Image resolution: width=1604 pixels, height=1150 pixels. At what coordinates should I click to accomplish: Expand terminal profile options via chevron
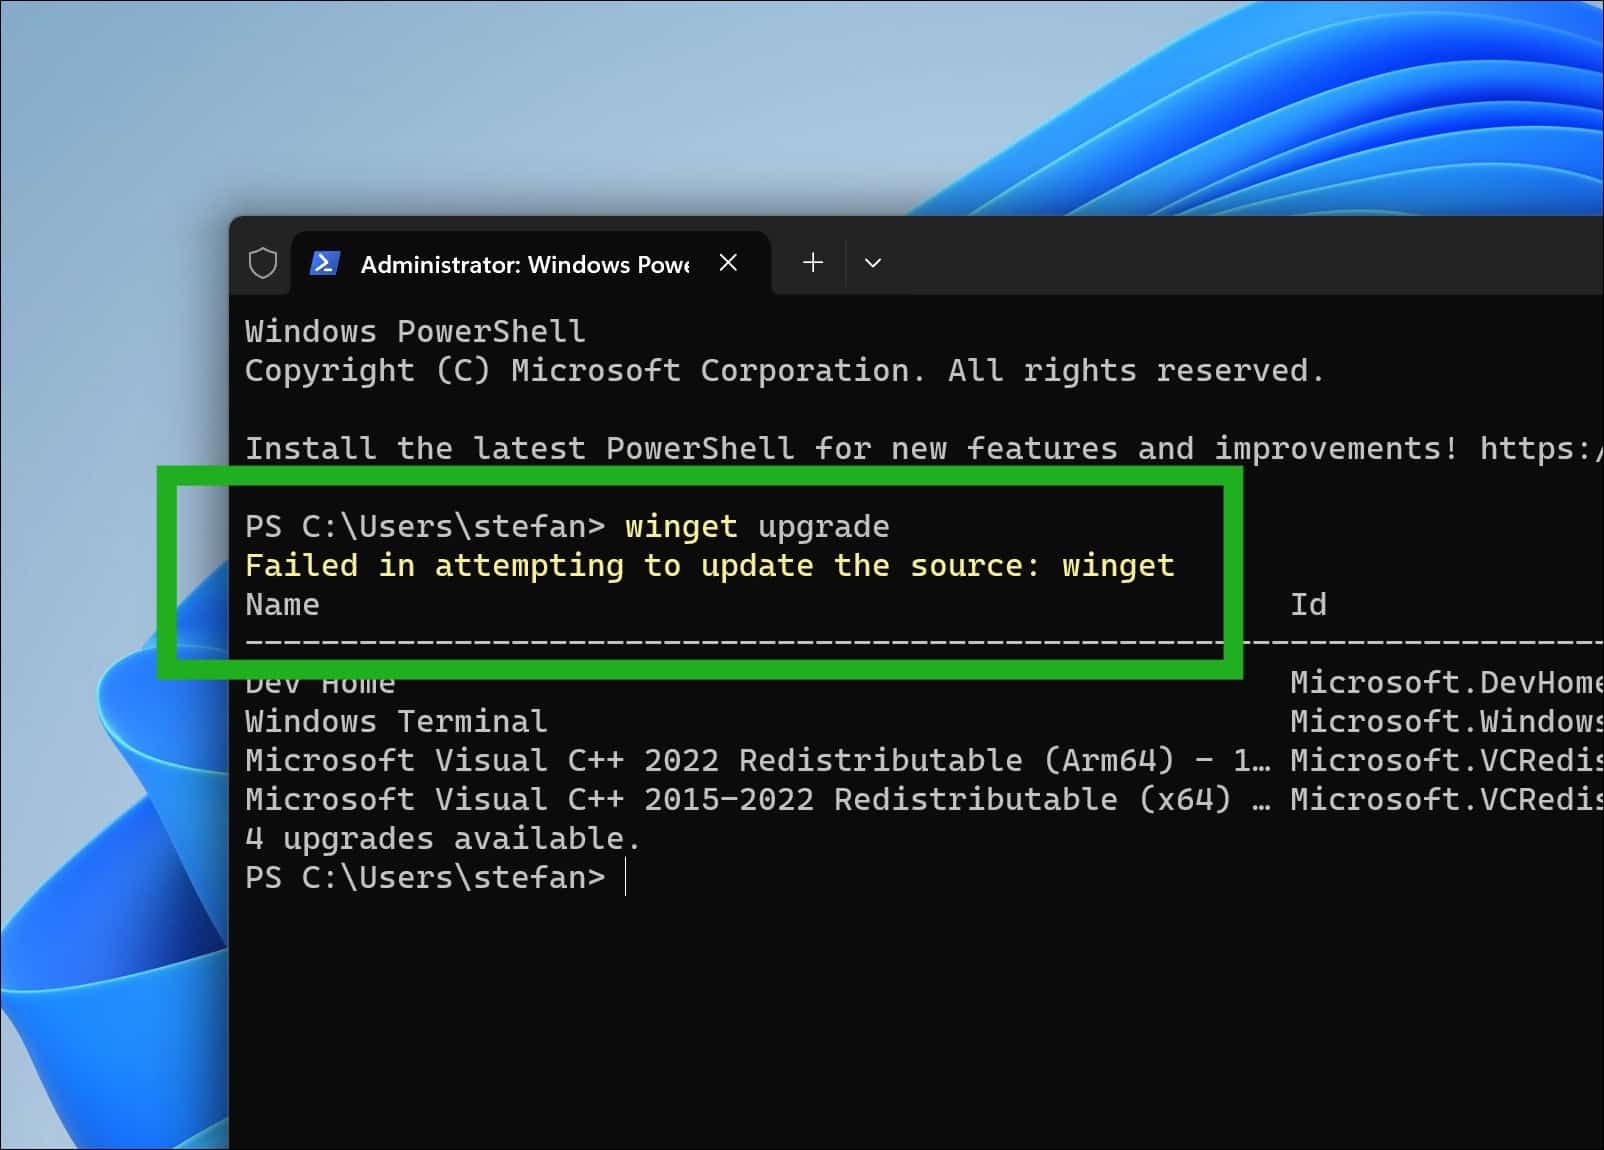(872, 263)
